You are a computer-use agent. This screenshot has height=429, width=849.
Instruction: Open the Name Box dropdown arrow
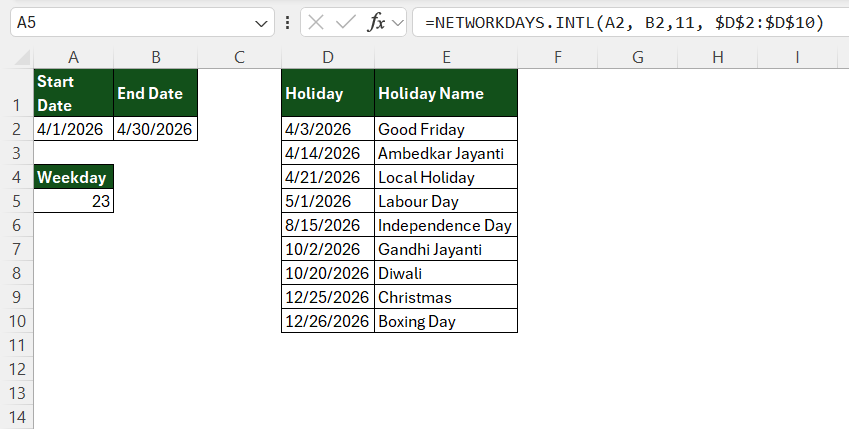[261, 23]
